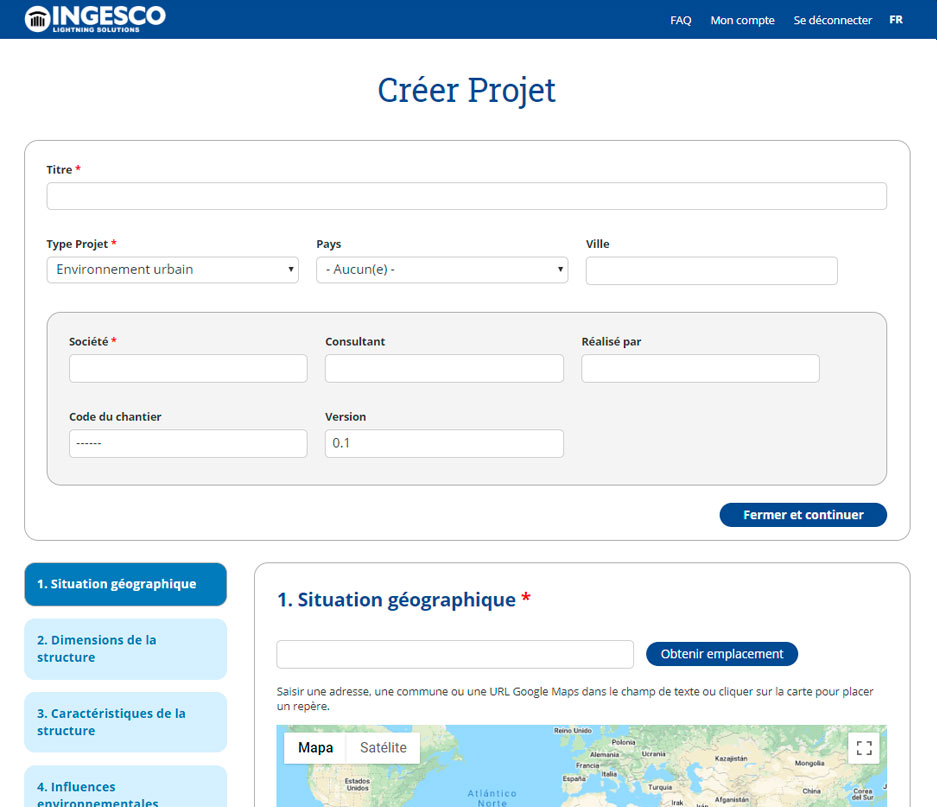The image size is (937, 807).
Task: Open Mon compte from top navigation
Action: [x=742, y=20]
